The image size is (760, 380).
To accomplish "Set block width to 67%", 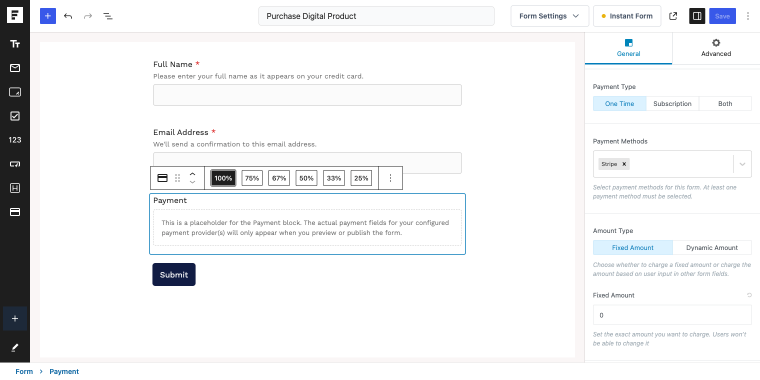I will 279,178.
